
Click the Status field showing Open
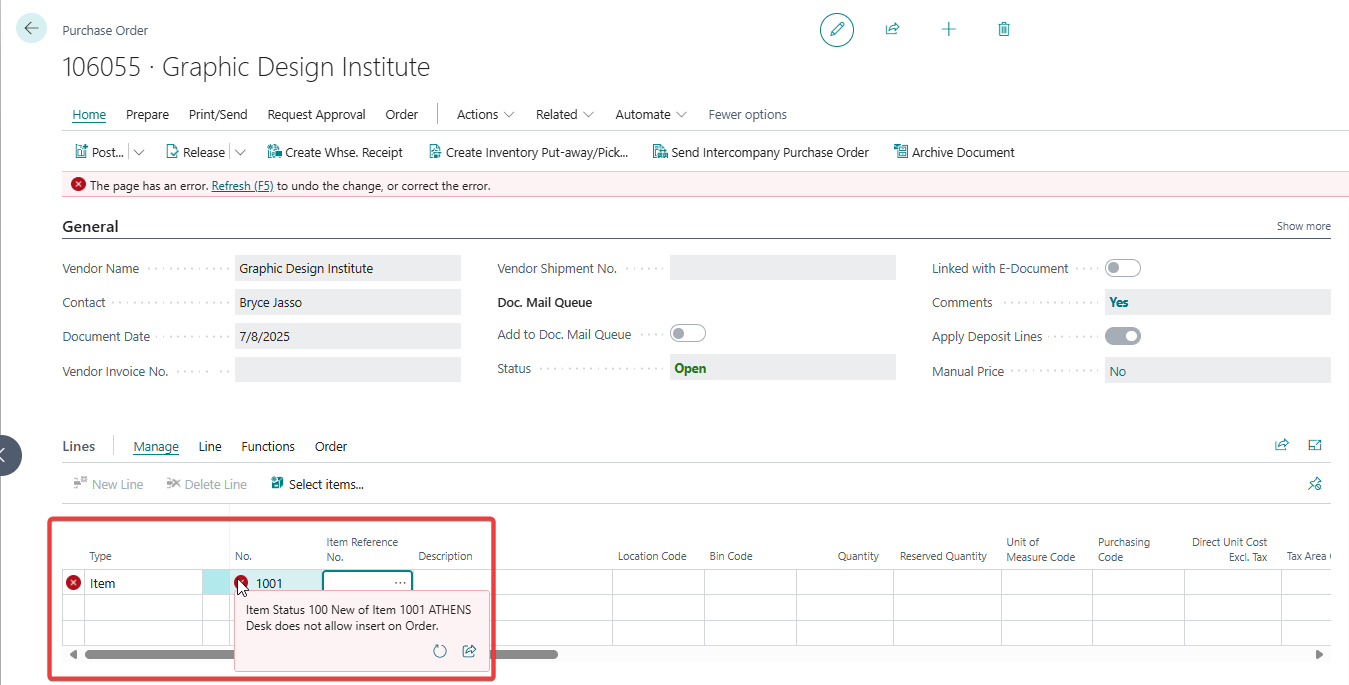tap(783, 368)
